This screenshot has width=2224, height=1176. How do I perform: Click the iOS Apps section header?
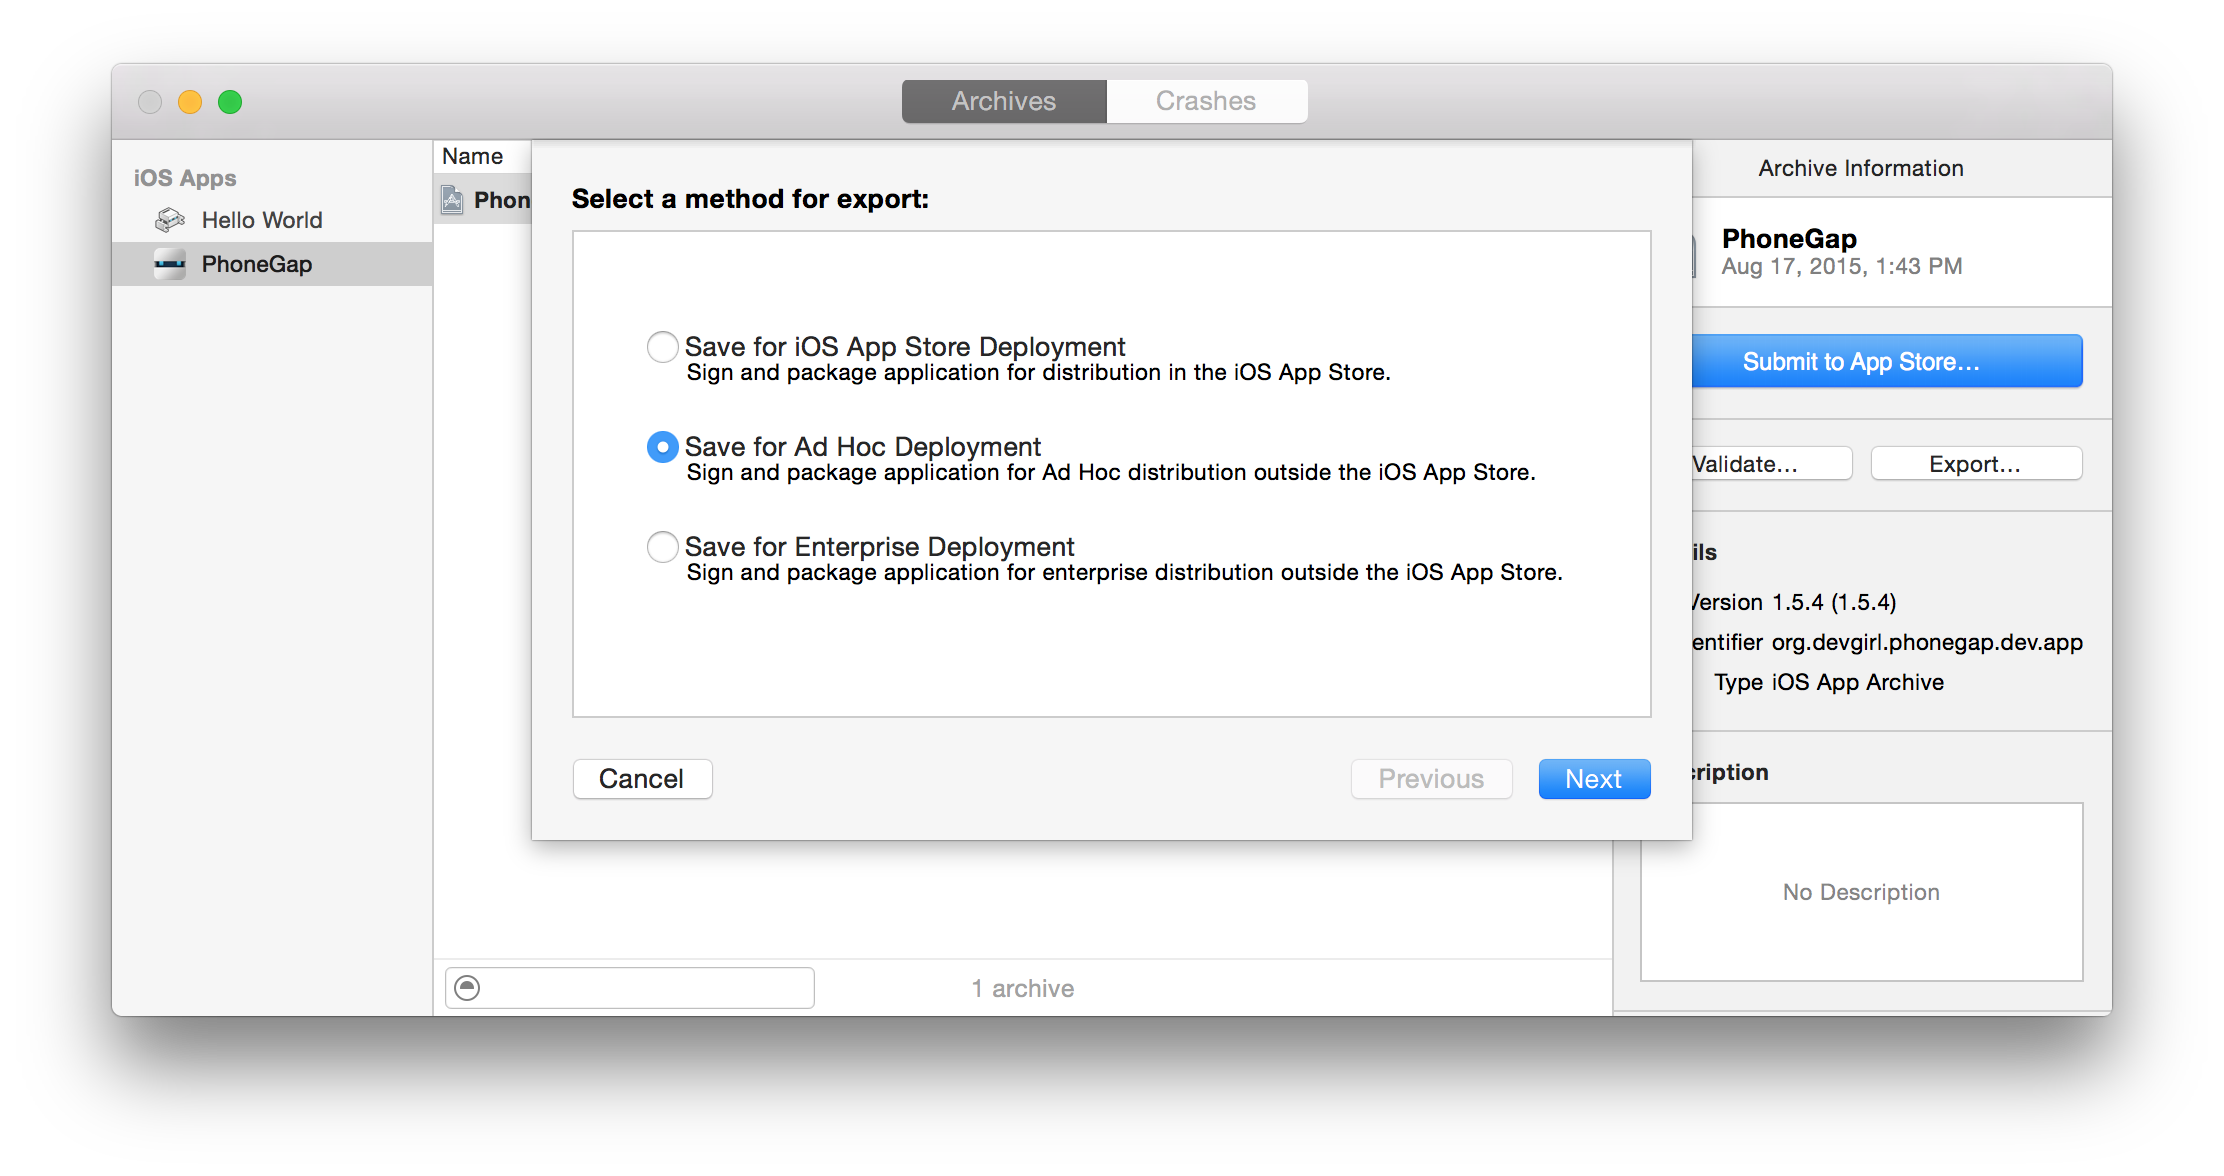185,178
